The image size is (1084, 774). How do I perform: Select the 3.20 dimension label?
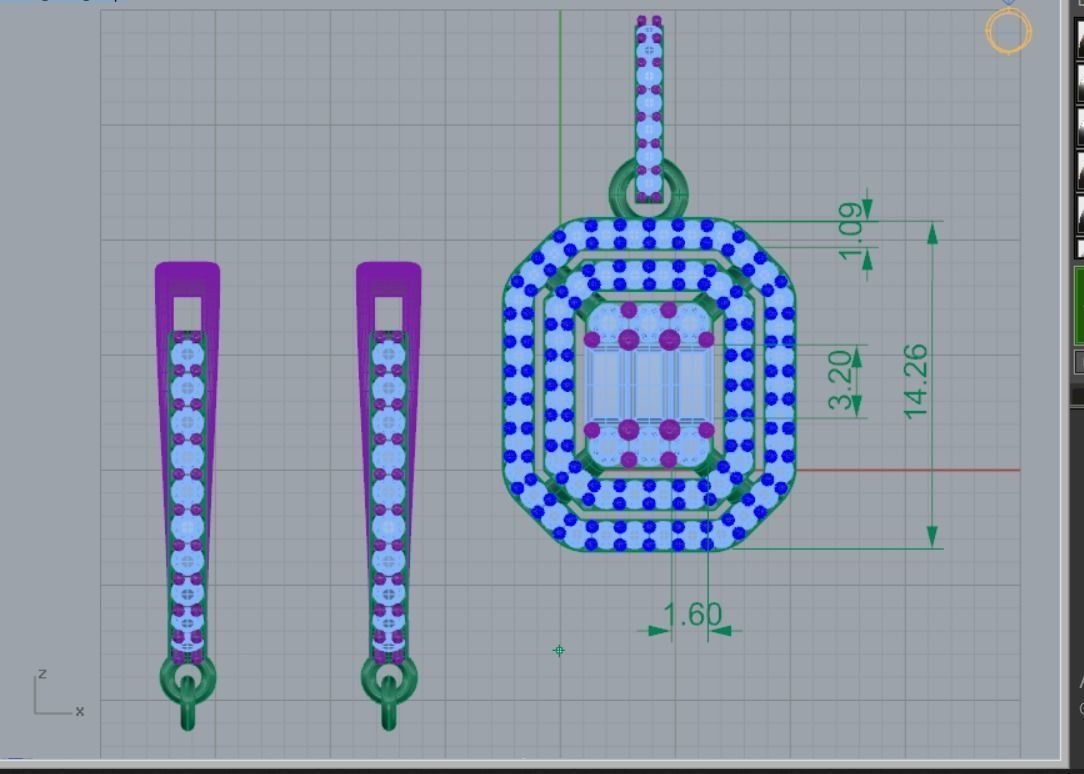pyautogui.click(x=841, y=380)
